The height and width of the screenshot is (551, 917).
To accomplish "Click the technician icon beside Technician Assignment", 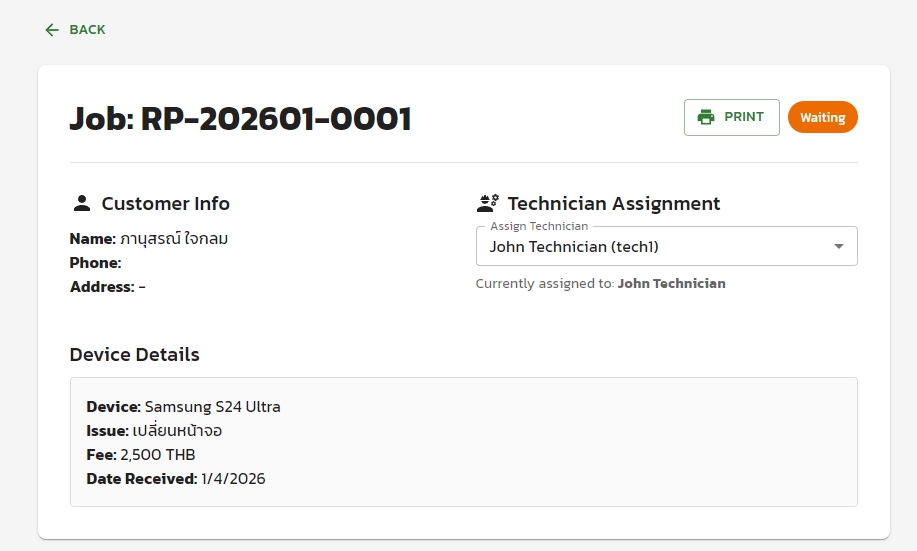I will pos(488,204).
